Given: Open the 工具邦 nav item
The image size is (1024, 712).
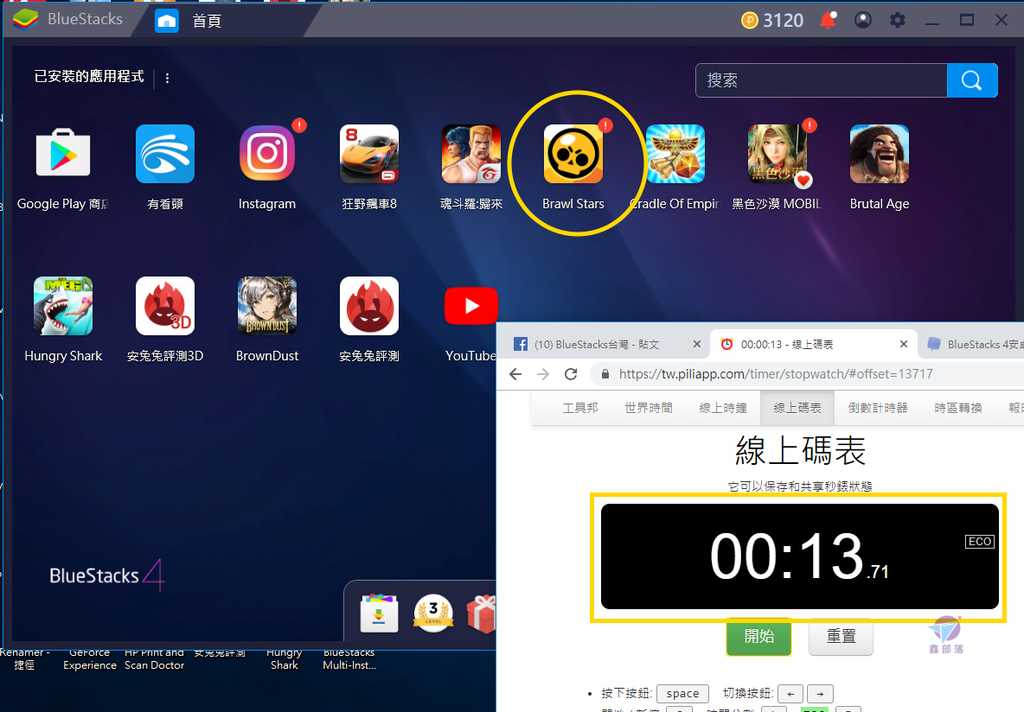Looking at the screenshot, I should pyautogui.click(x=580, y=408).
